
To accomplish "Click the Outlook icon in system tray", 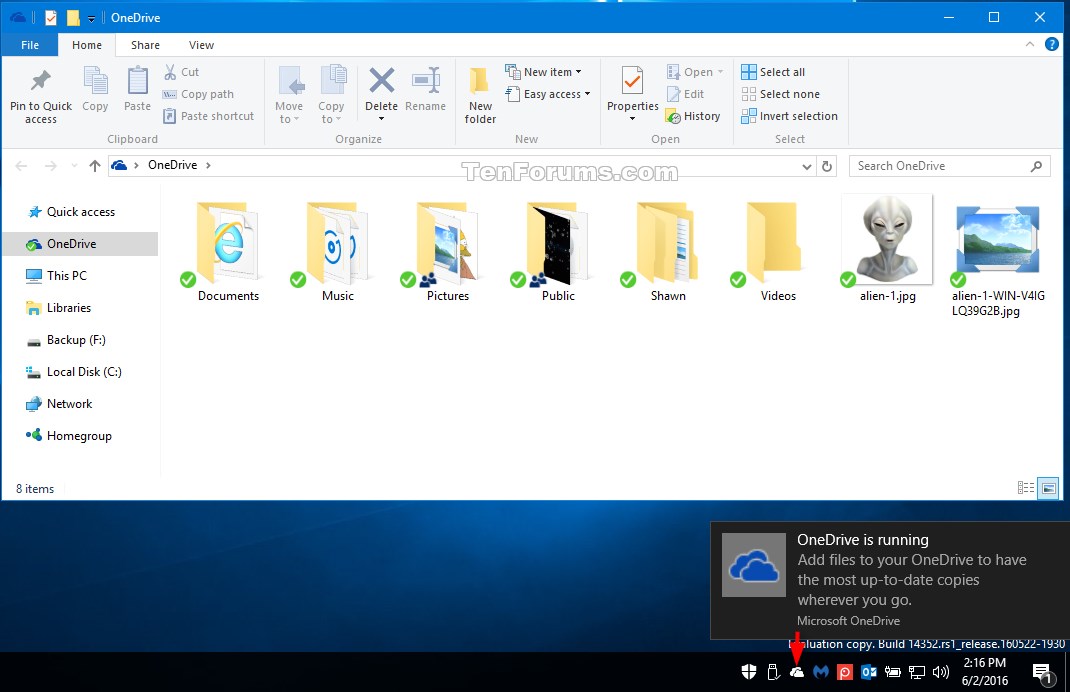I will click(869, 672).
